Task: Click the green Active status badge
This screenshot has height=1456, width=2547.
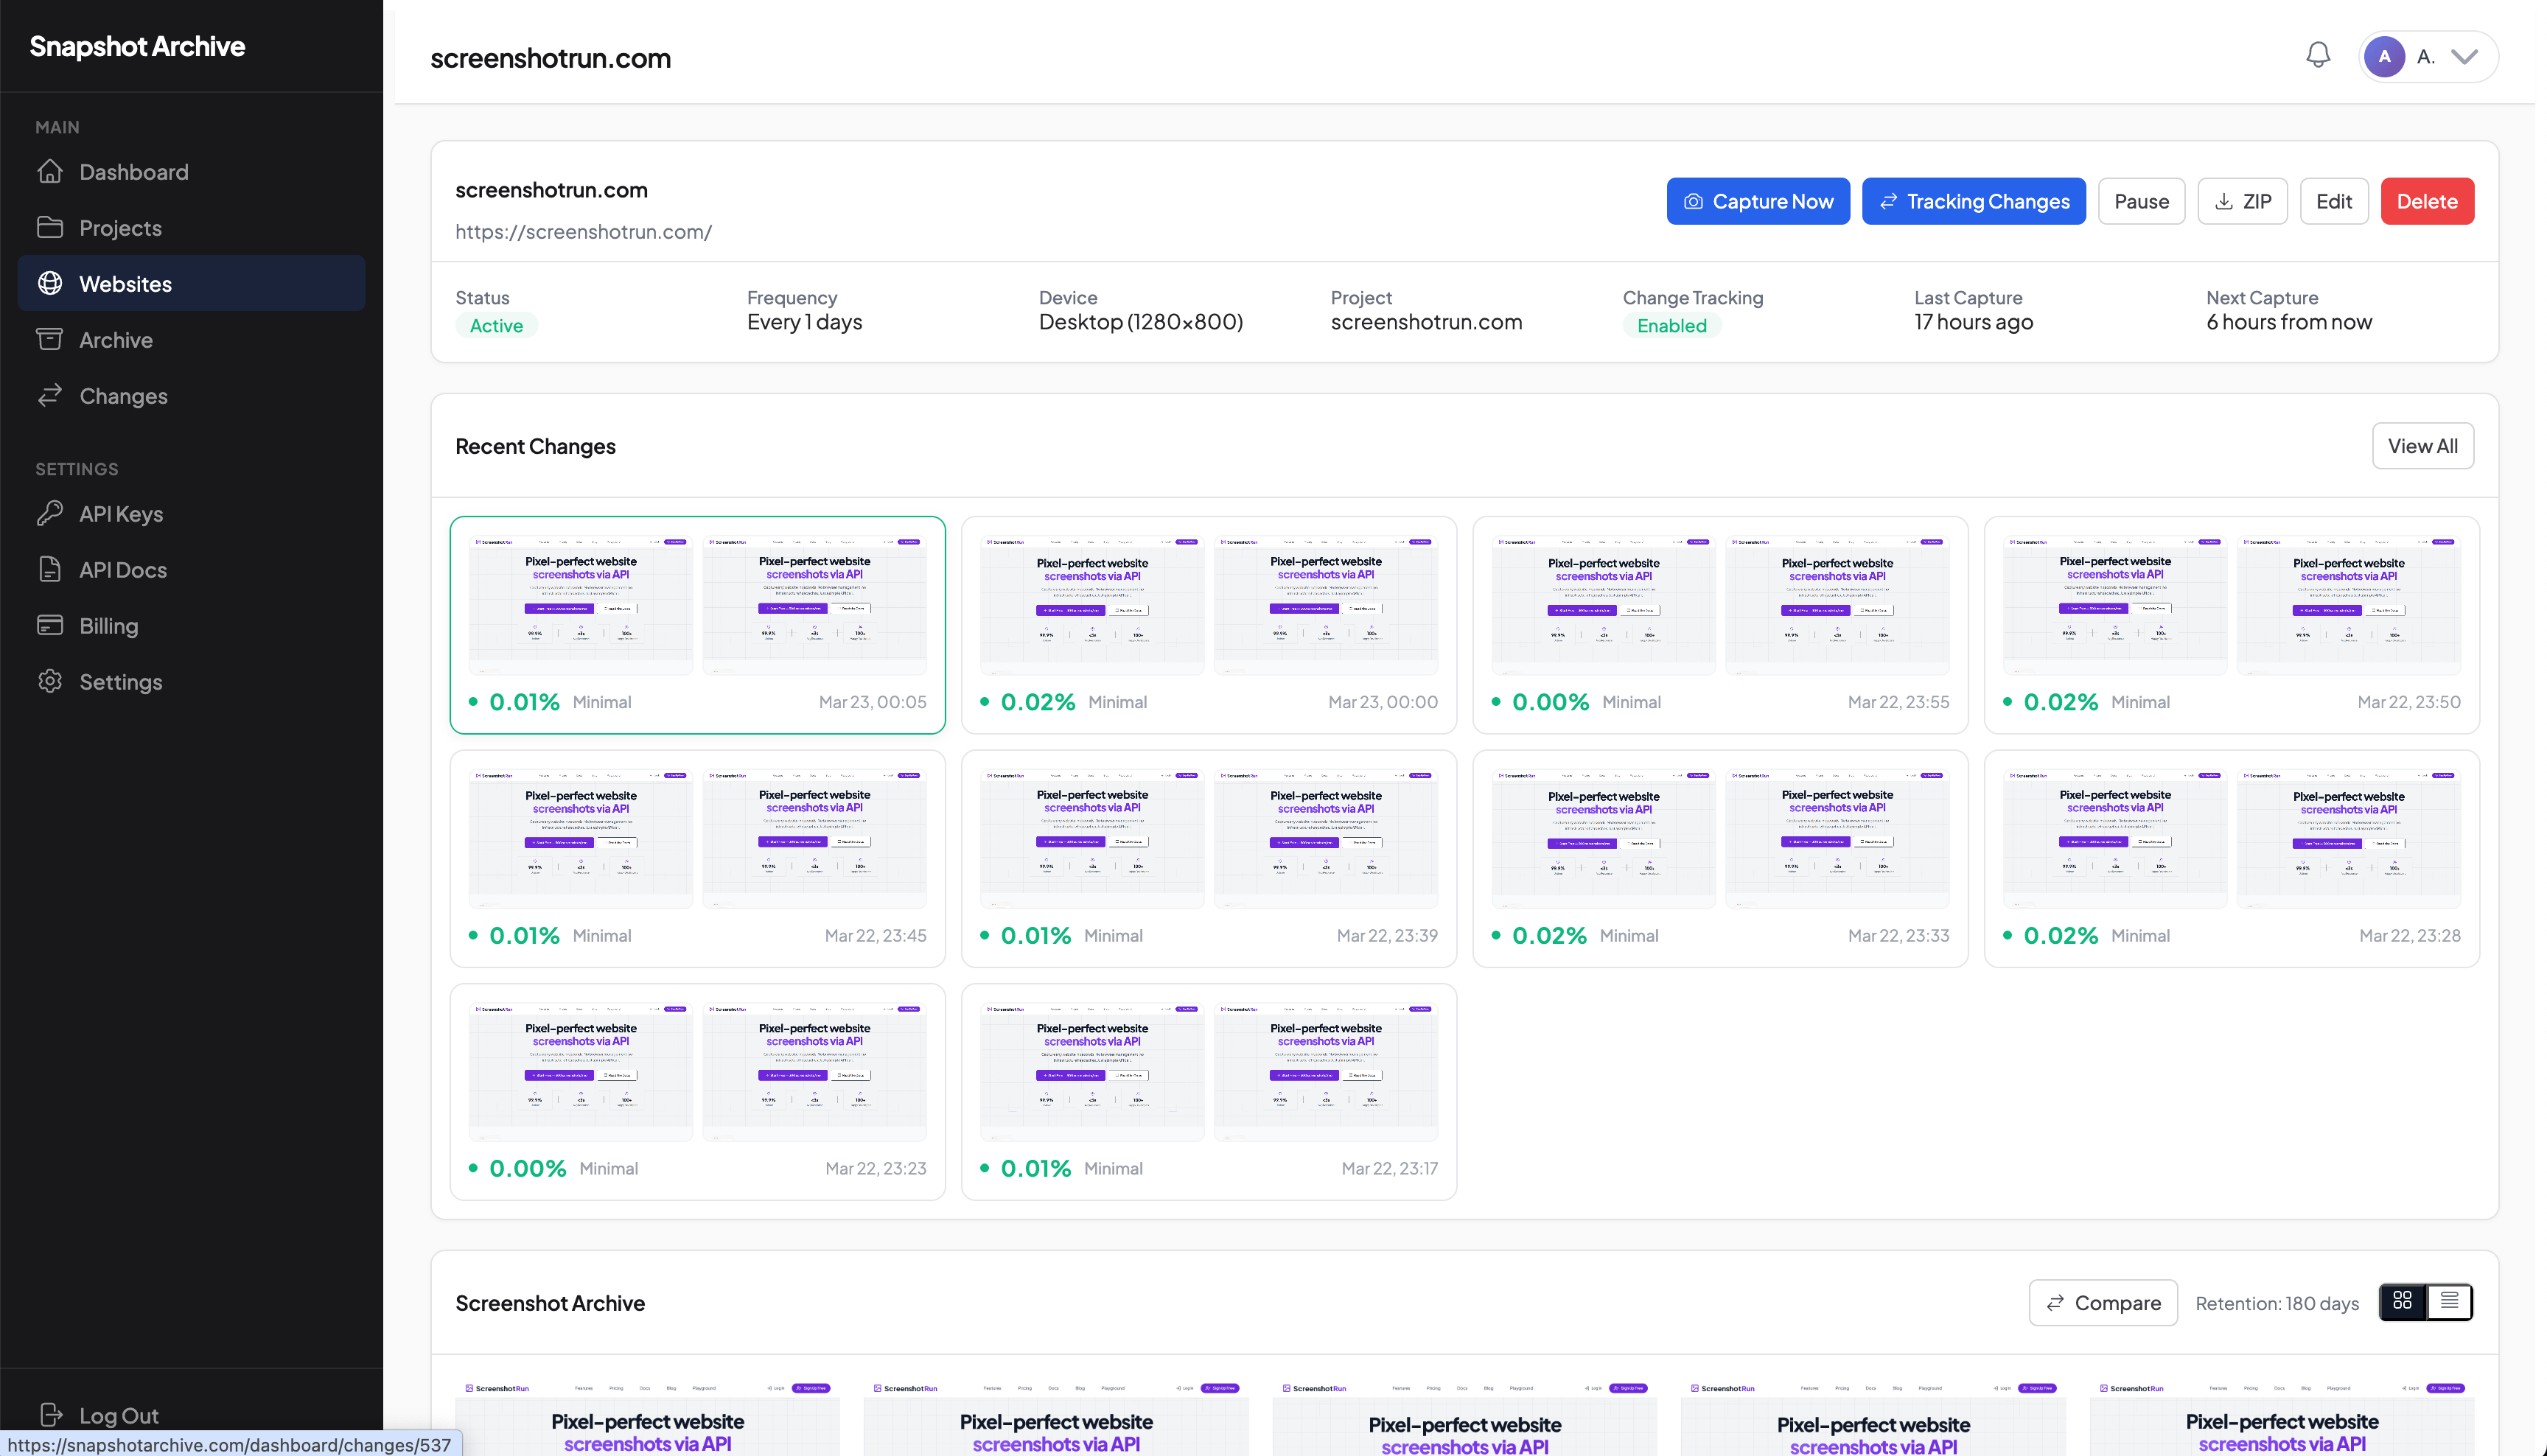Action: 496,326
